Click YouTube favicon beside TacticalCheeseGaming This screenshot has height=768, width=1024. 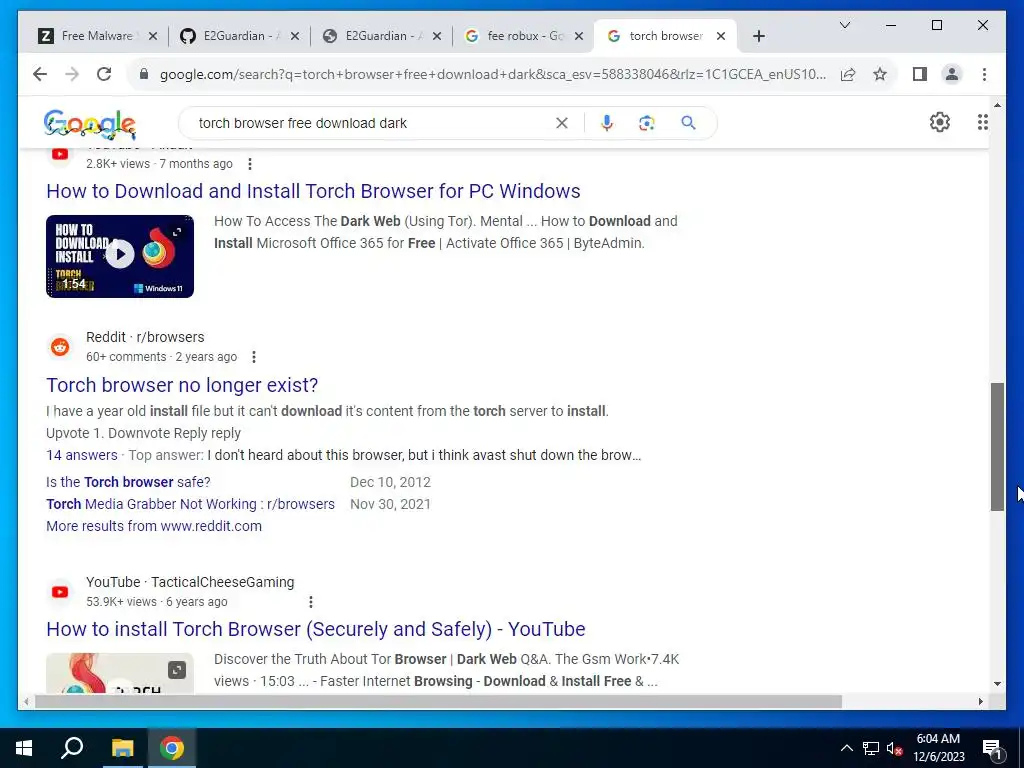(x=60, y=592)
